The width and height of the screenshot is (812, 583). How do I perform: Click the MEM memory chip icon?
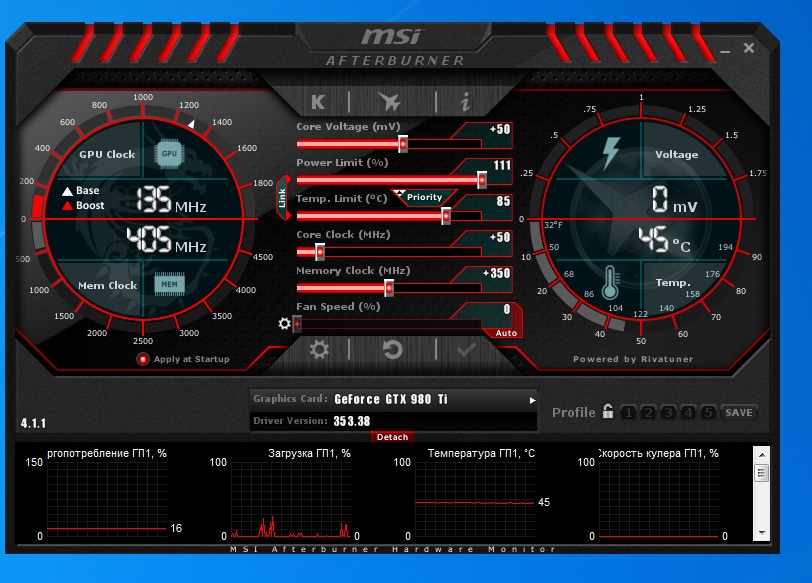coord(169,284)
